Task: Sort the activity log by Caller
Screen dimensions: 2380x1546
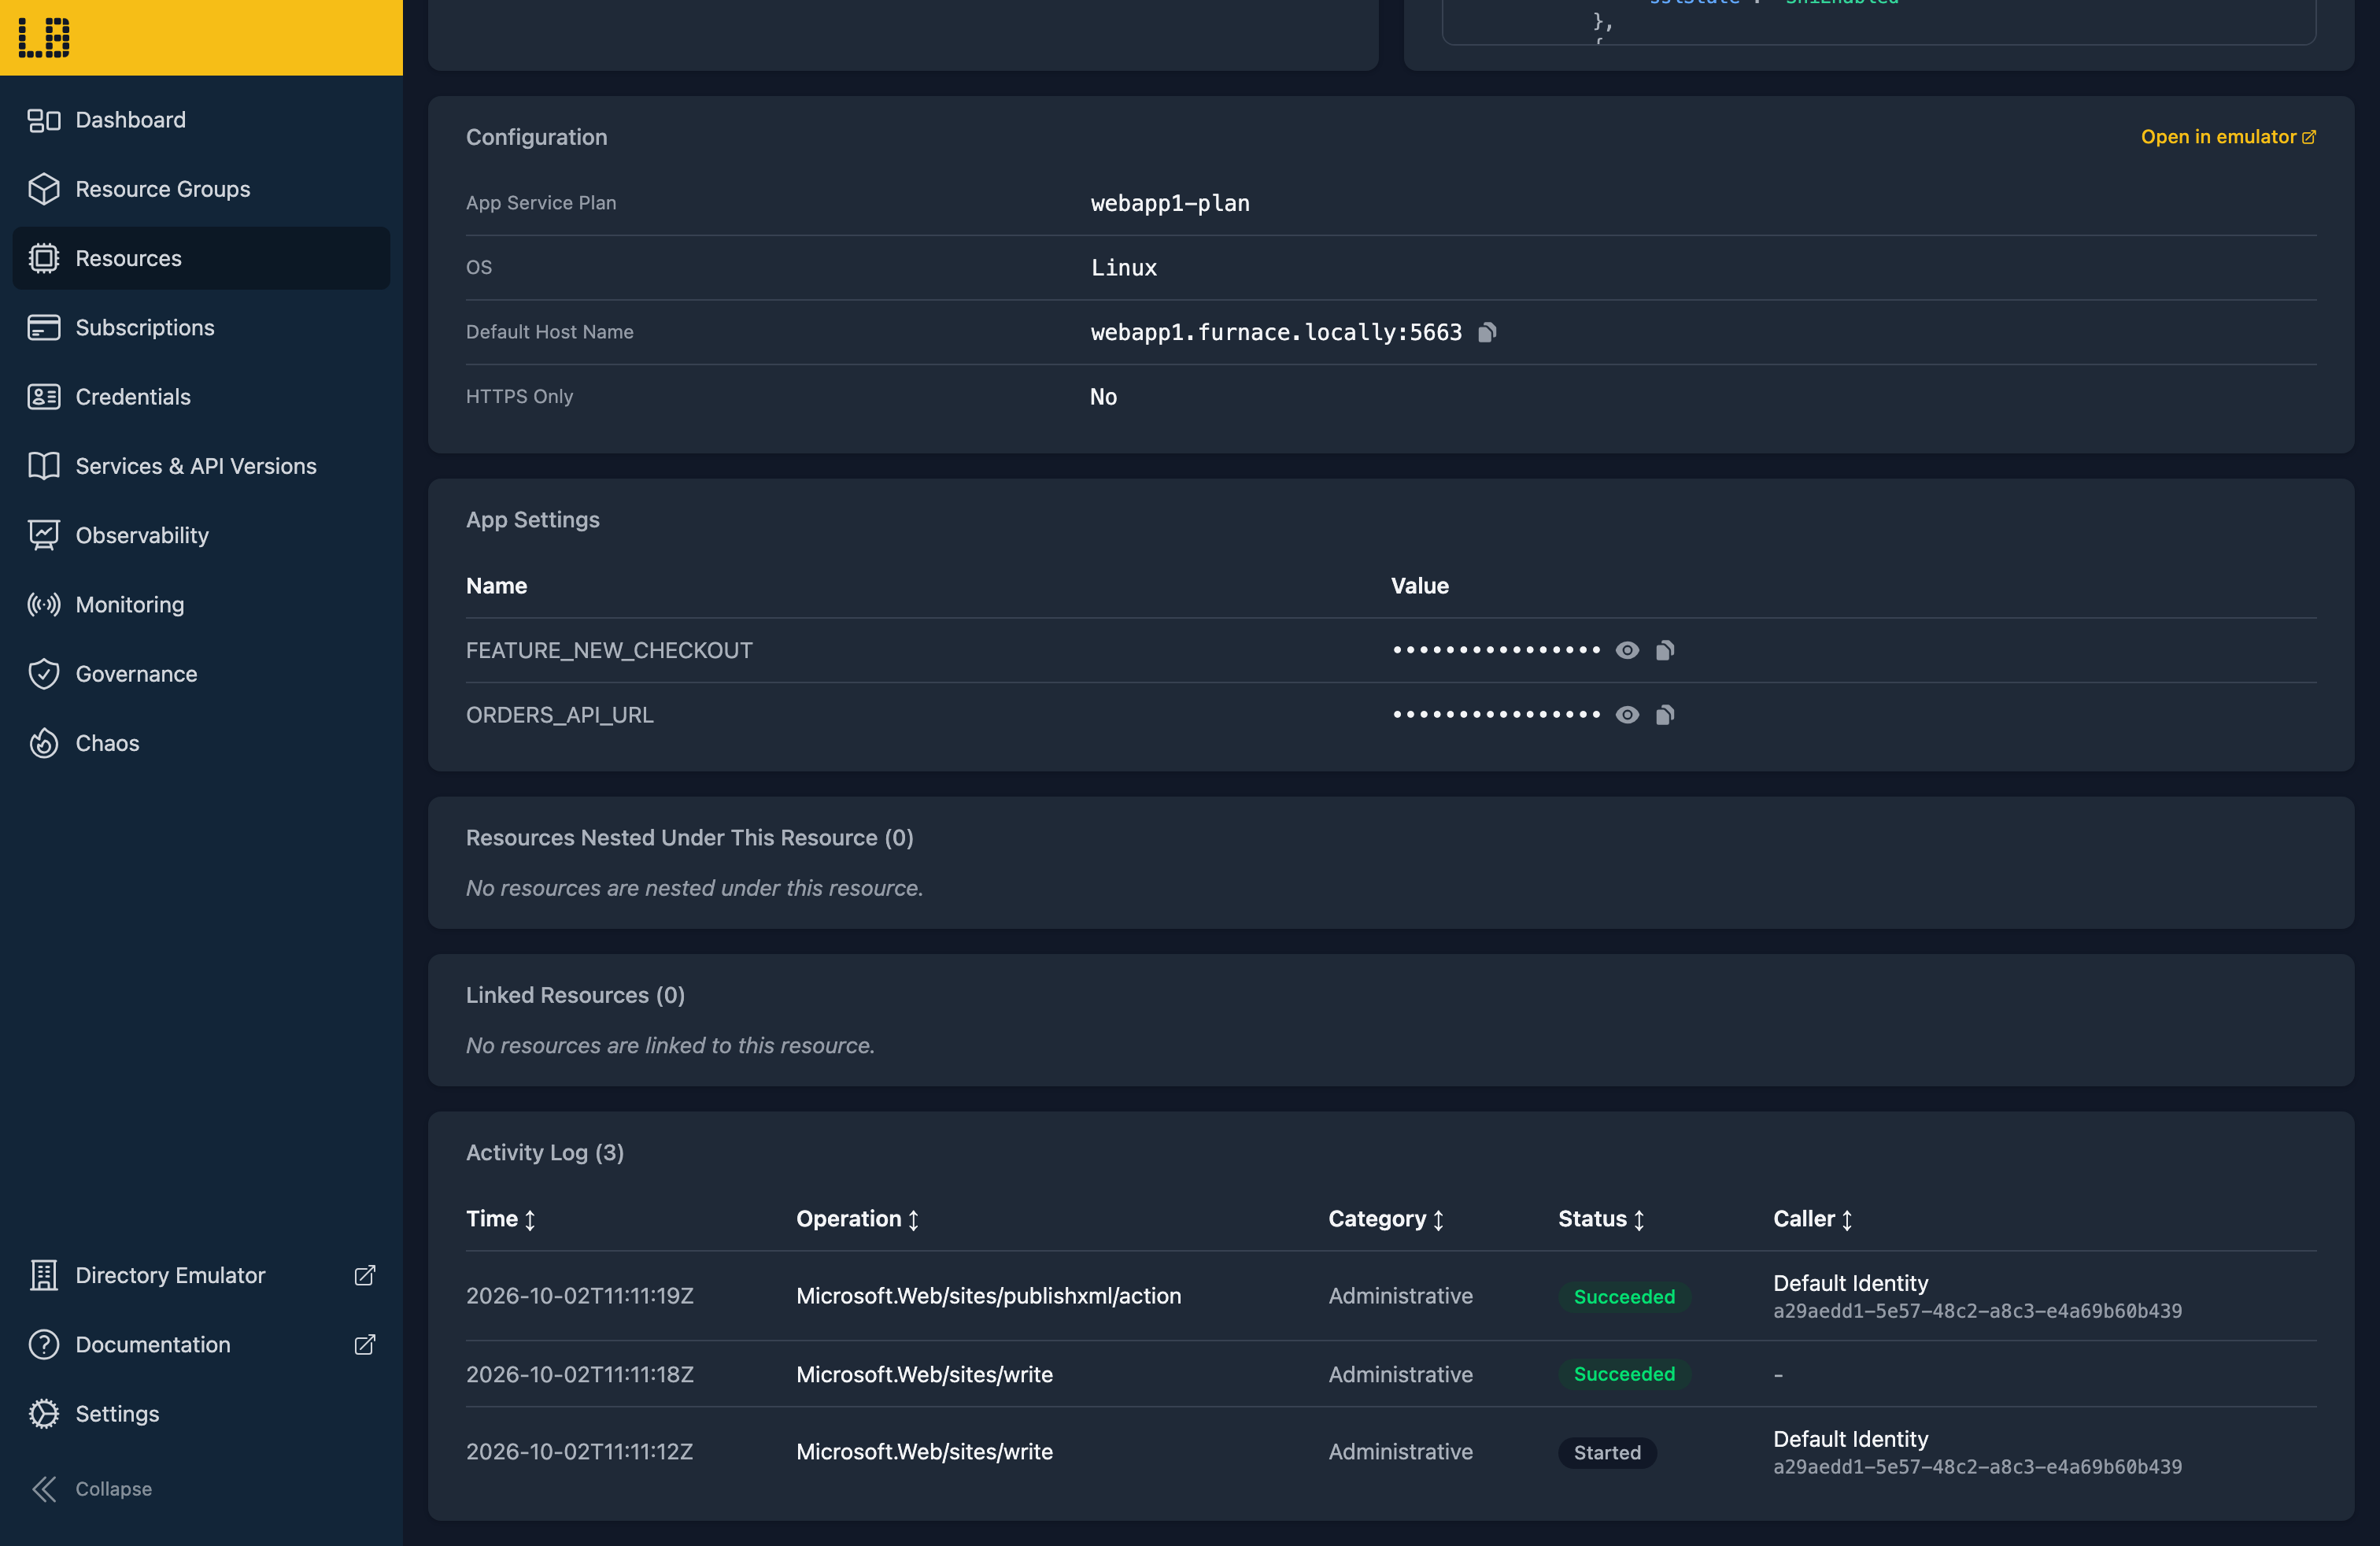Action: 1813,1219
